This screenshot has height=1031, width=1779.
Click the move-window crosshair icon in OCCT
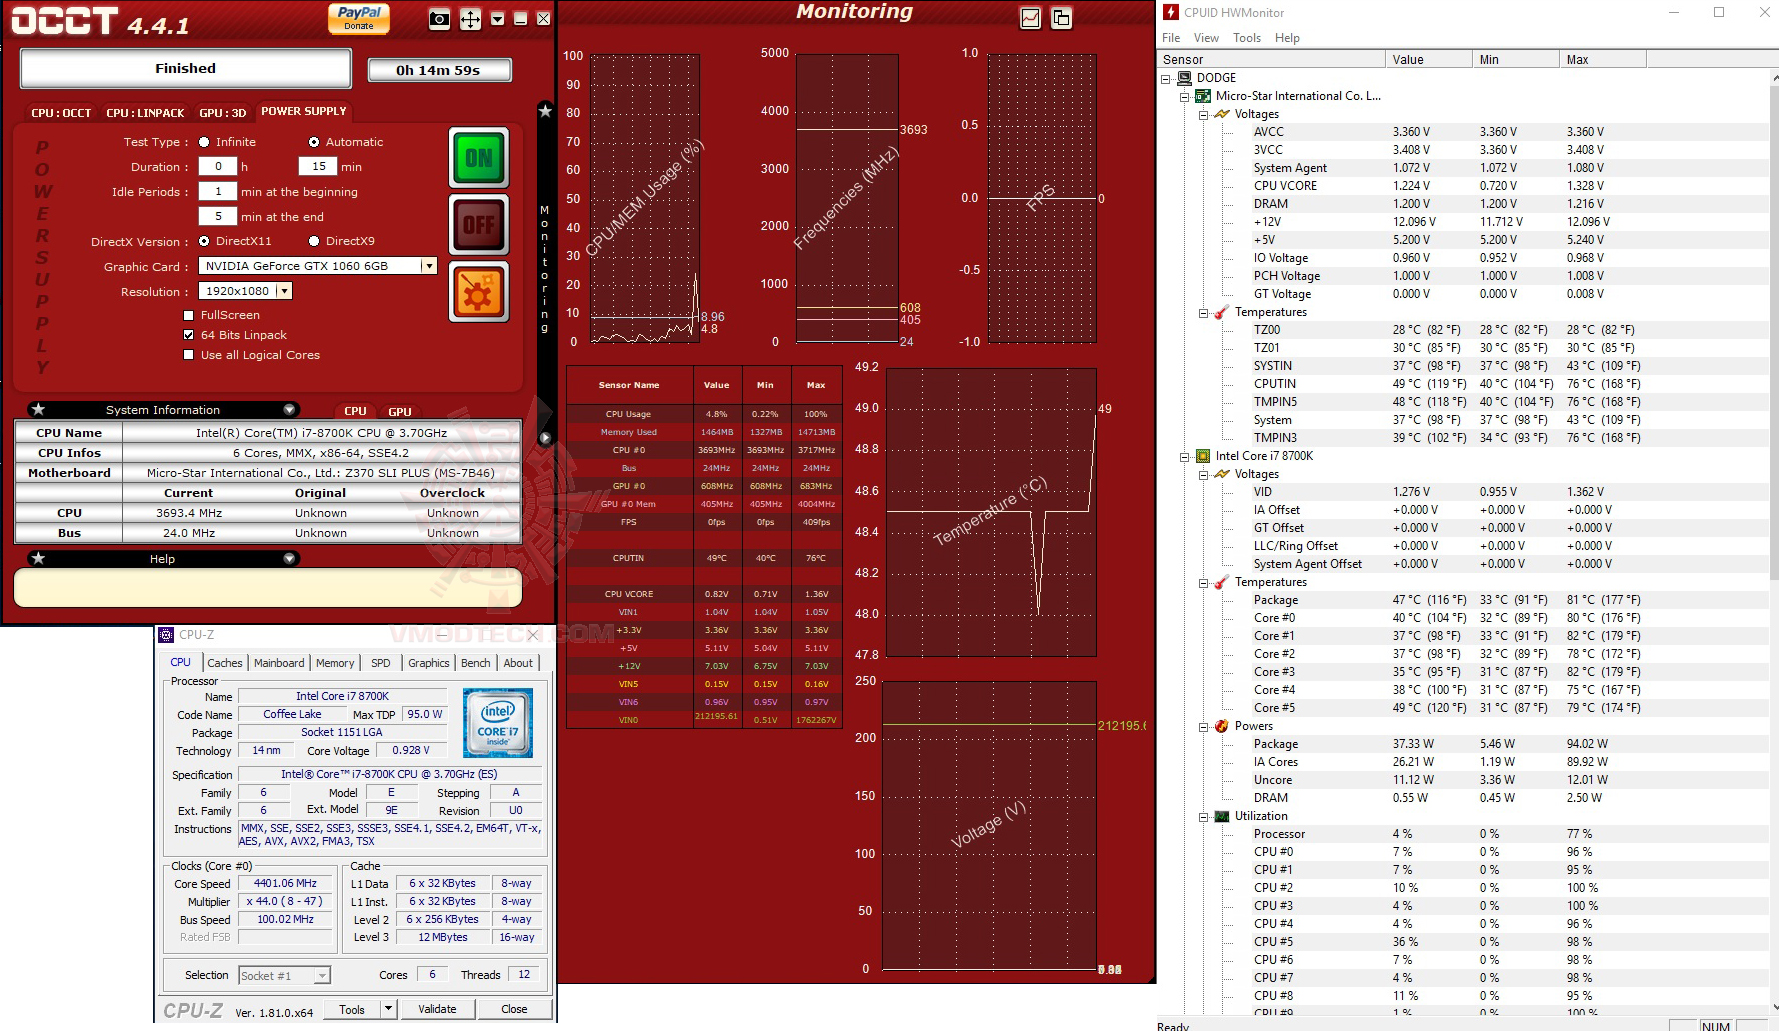470,19
